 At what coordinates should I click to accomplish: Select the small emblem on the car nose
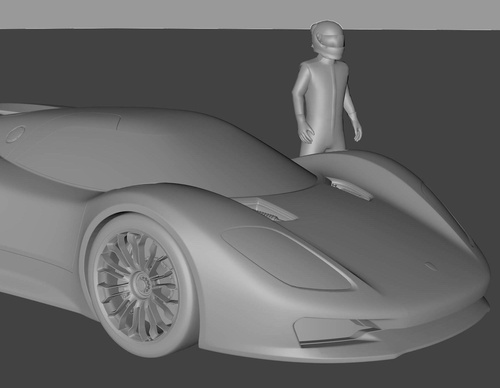431,266
